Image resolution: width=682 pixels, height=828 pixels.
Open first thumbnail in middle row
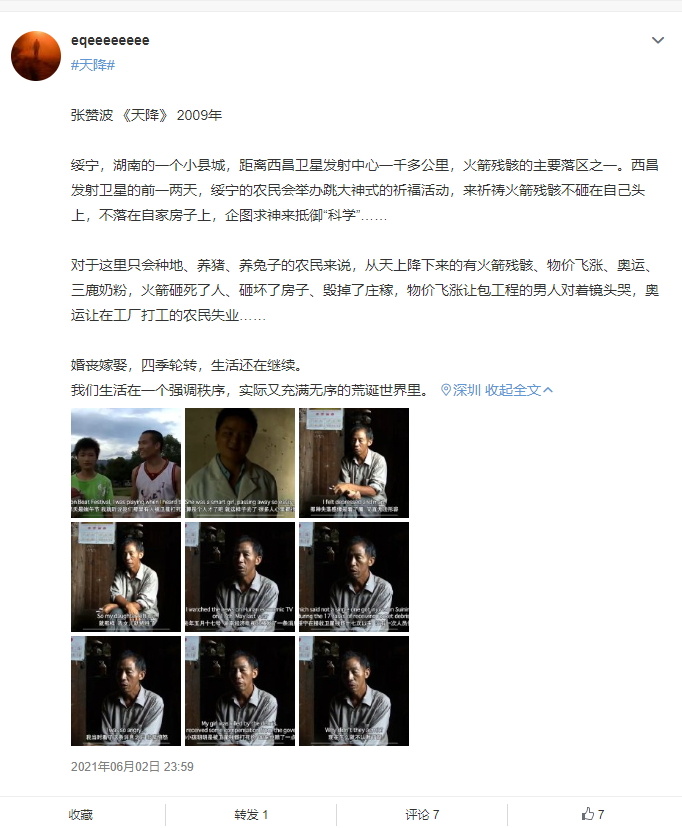point(126,577)
